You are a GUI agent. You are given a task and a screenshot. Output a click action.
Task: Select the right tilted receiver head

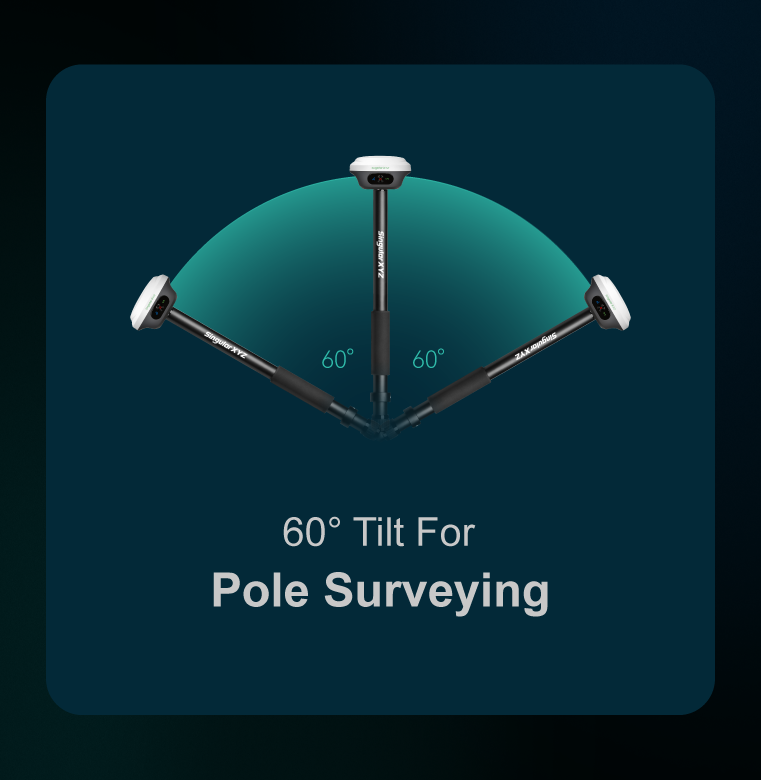click(607, 302)
